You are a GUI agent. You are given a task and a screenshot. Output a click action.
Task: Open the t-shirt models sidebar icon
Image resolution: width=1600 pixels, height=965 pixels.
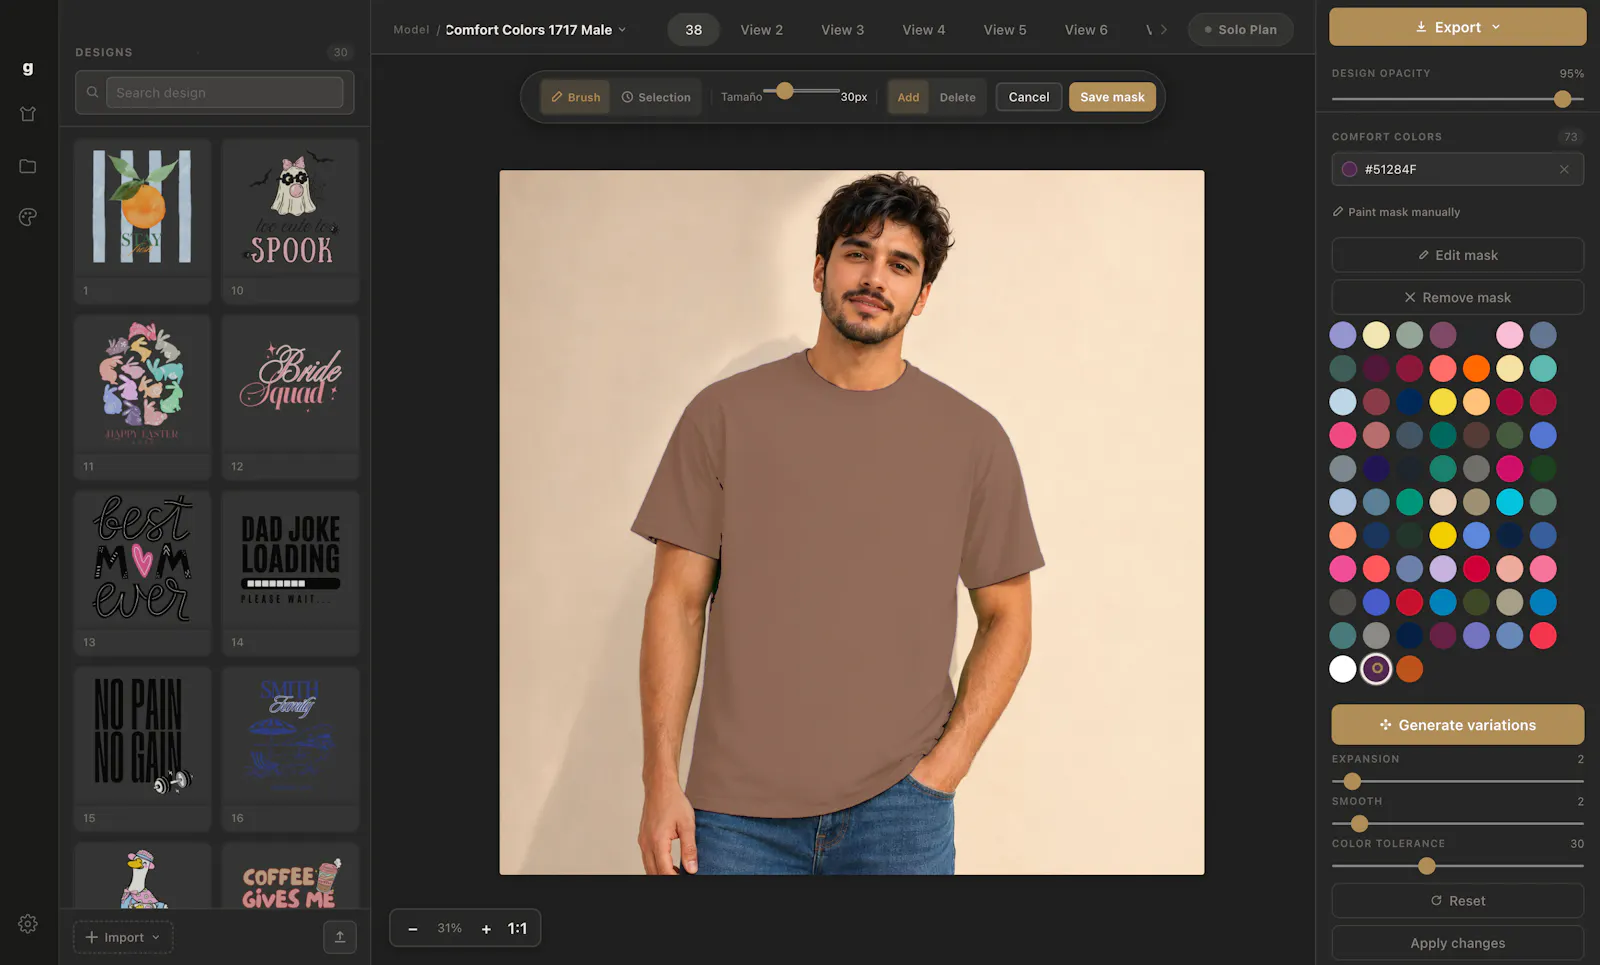(28, 114)
